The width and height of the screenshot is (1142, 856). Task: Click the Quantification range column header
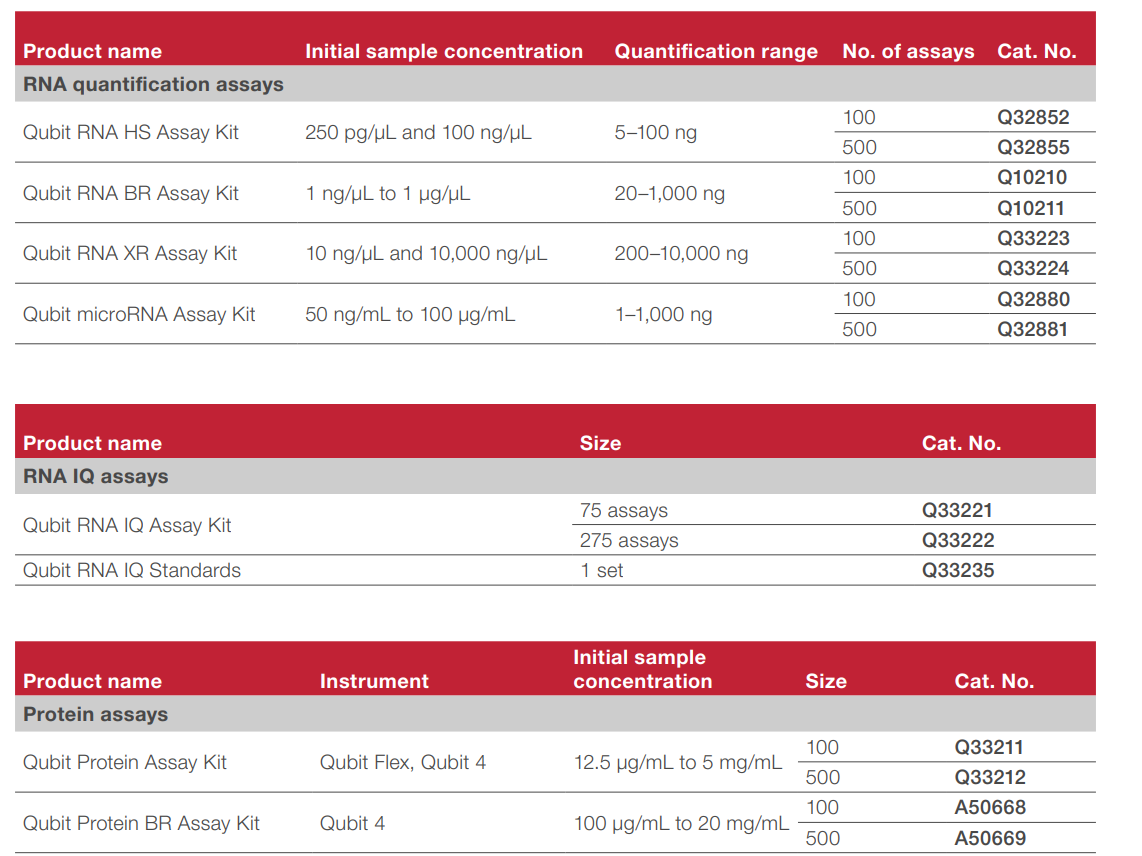[716, 52]
